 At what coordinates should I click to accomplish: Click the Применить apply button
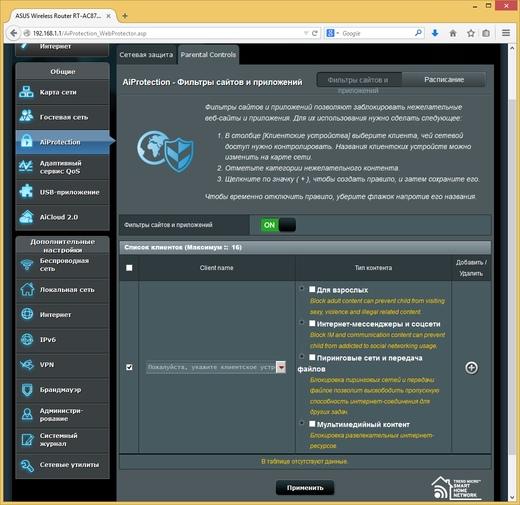tap(305, 488)
